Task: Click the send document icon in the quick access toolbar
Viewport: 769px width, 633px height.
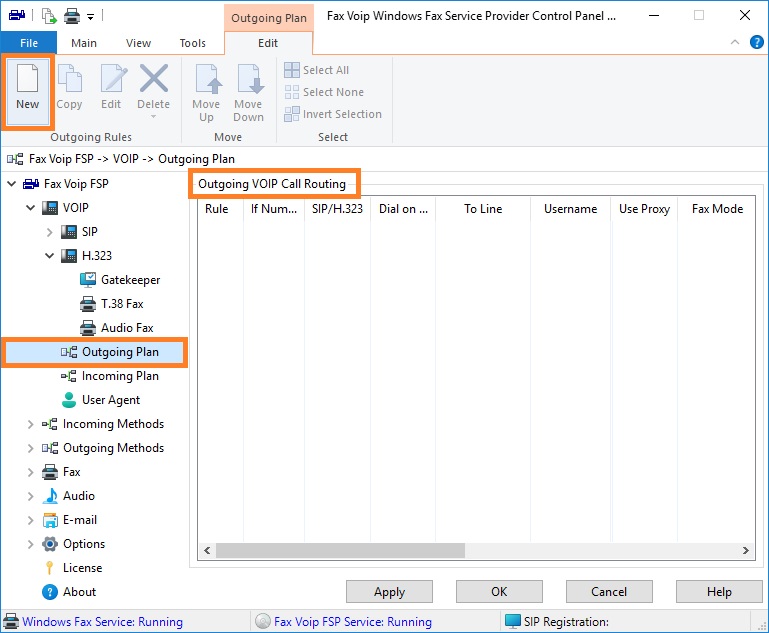Action: point(49,16)
